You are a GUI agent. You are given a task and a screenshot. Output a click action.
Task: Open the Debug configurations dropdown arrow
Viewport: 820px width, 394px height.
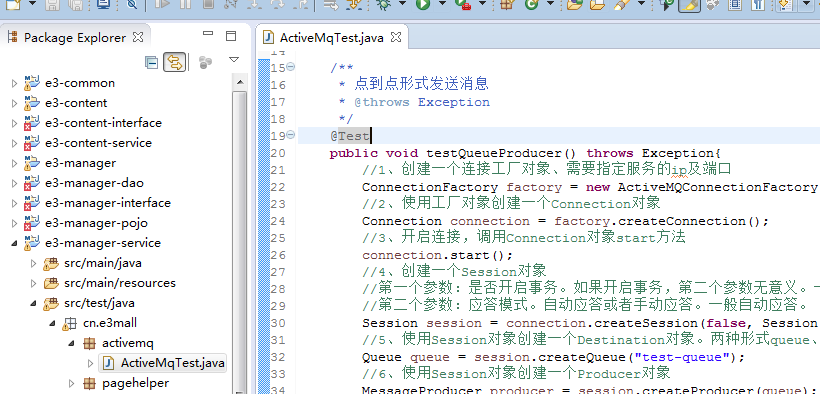[x=402, y=4]
